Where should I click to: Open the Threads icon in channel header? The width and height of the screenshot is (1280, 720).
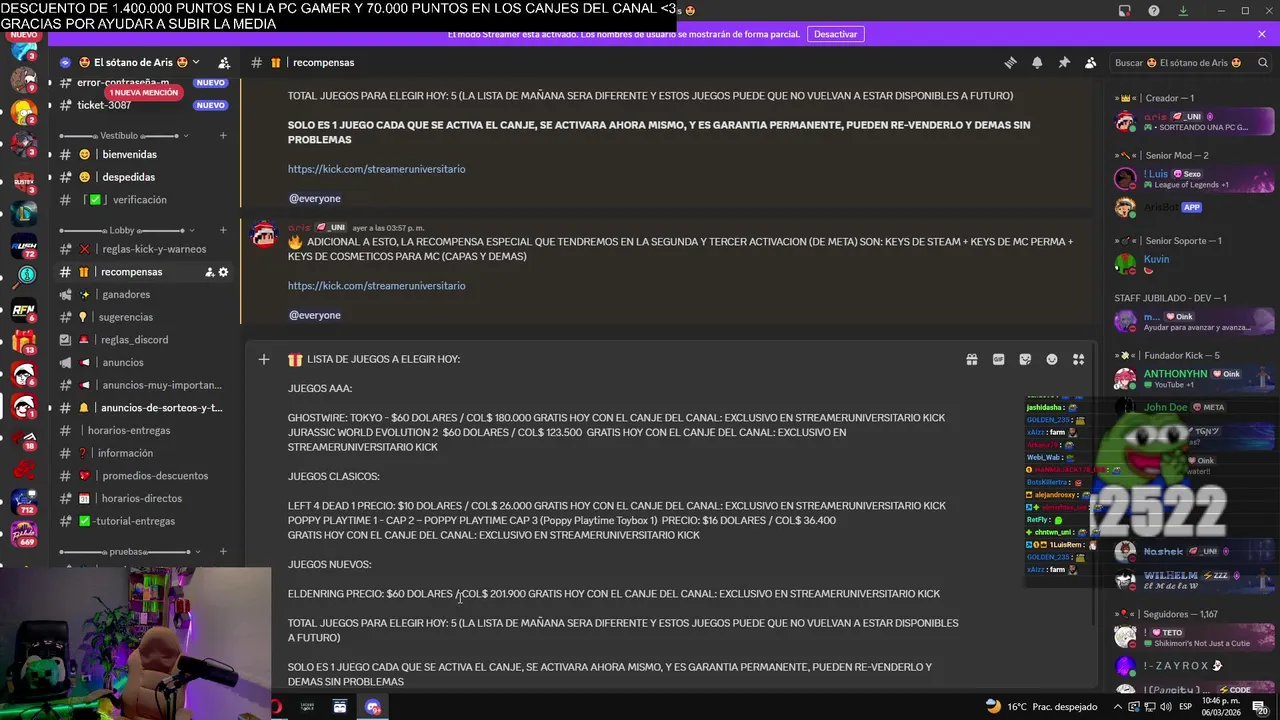[x=1010, y=62]
